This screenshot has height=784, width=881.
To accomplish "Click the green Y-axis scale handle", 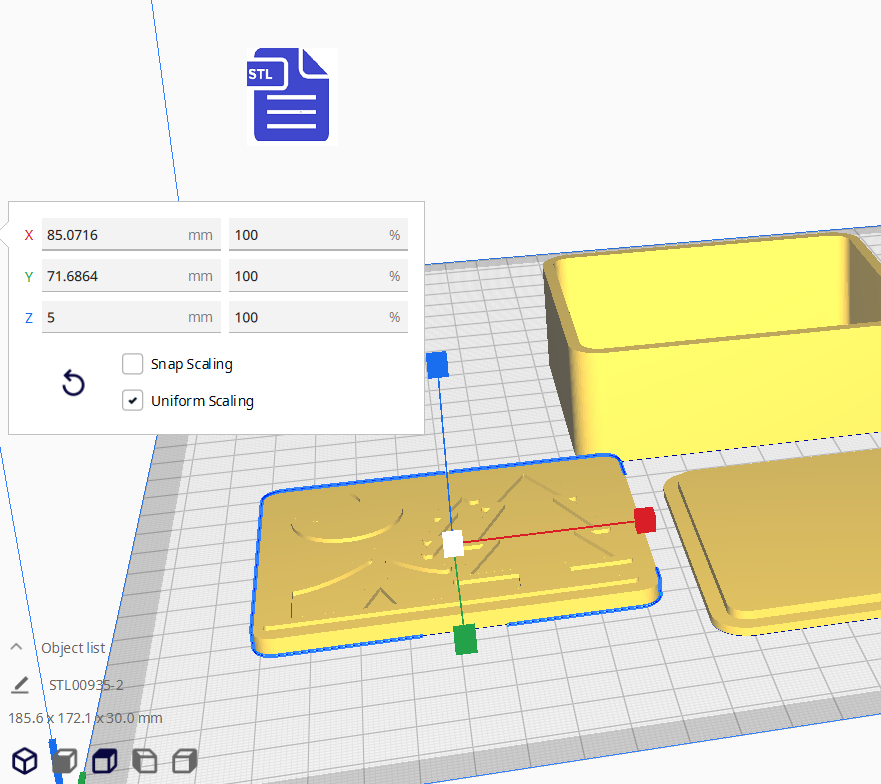I will pyautogui.click(x=464, y=639).
